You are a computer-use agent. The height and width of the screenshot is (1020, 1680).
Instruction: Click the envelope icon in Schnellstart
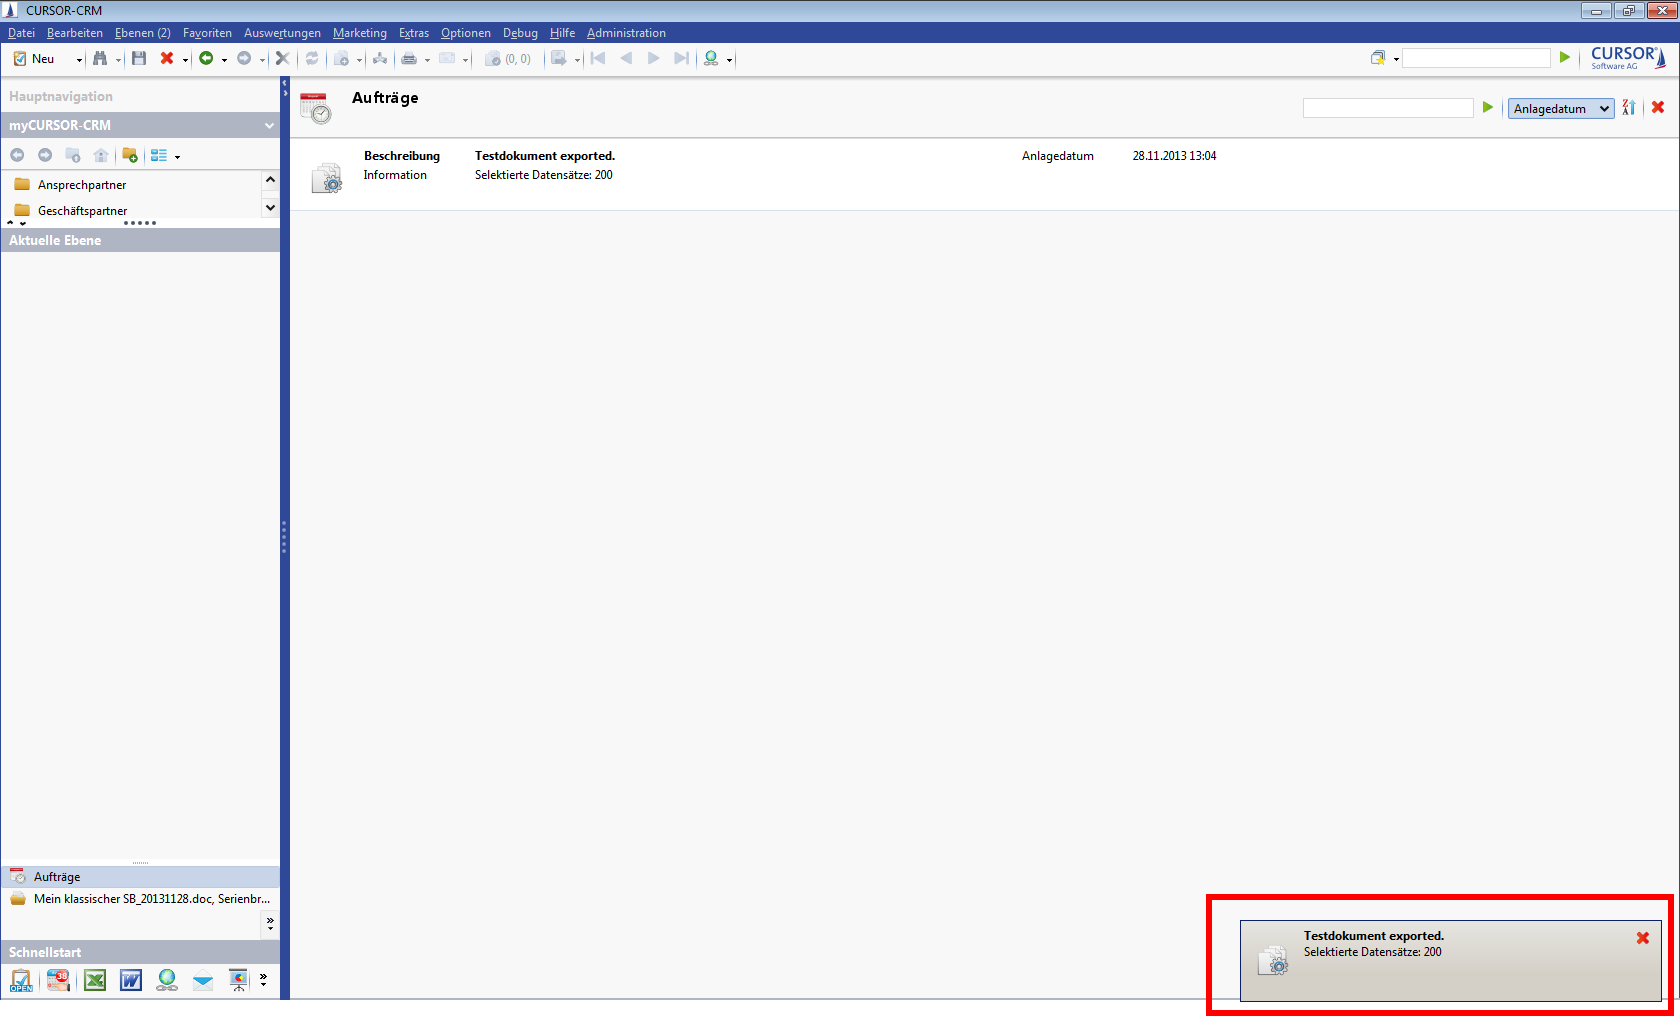203,980
